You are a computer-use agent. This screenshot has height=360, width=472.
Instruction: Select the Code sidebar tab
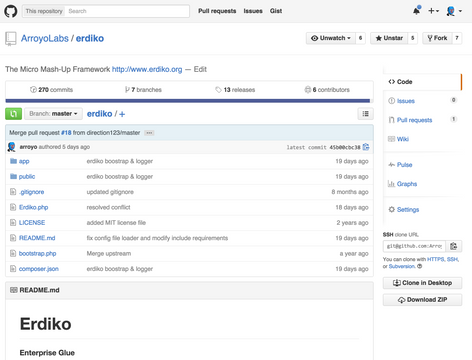point(423,82)
